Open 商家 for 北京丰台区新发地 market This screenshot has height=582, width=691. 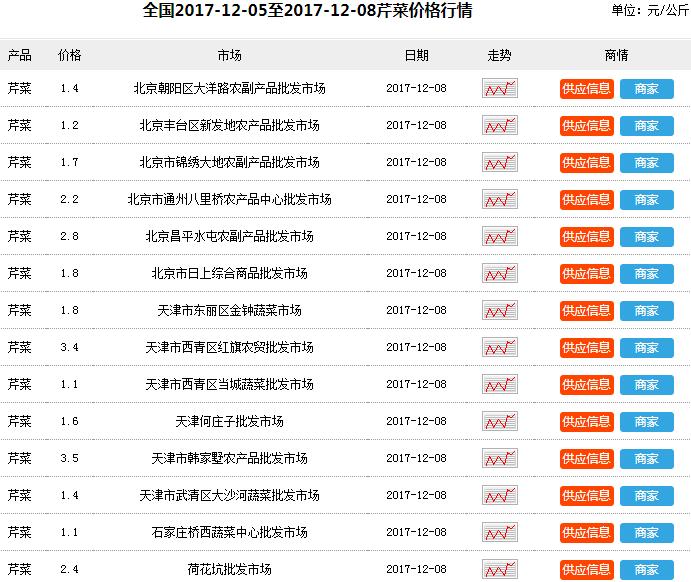(x=646, y=126)
